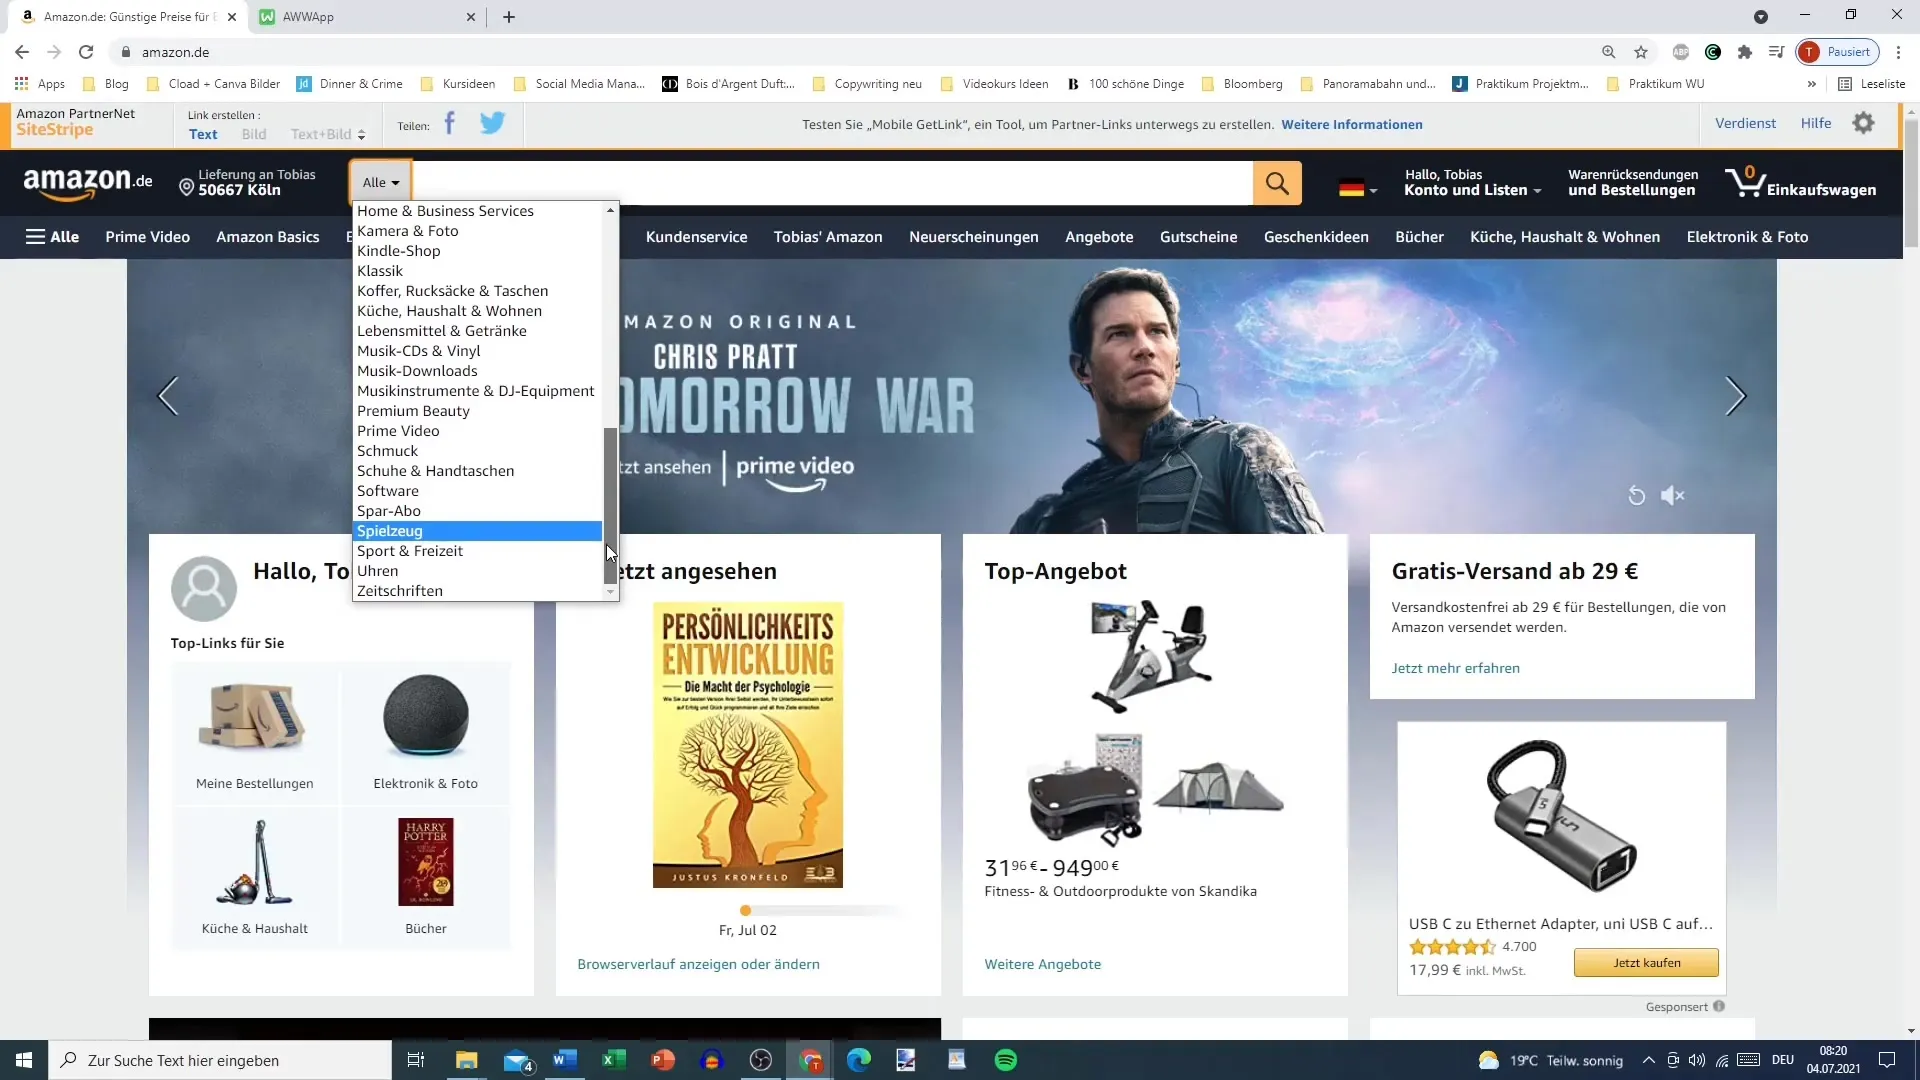Open Word from taskbar
Image resolution: width=1920 pixels, height=1080 pixels.
tap(565, 1060)
